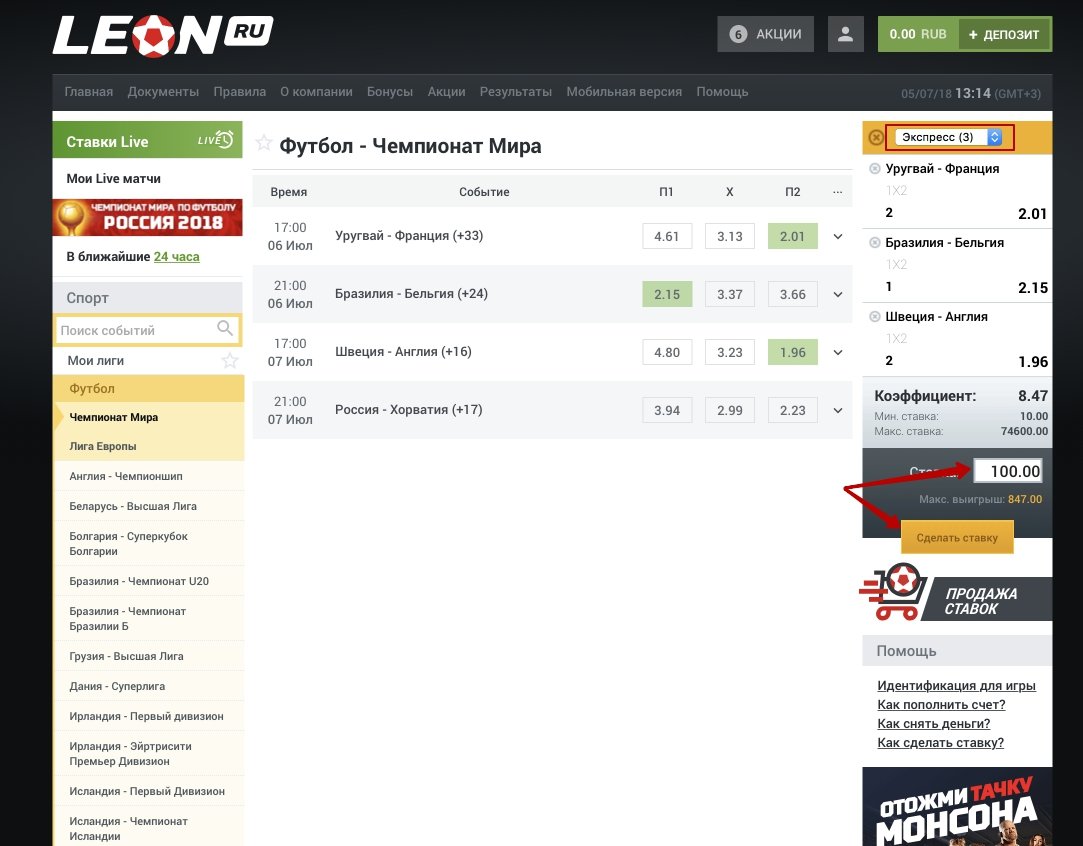Open Помощь in top navigation bar
The width and height of the screenshot is (1083, 846).
[x=722, y=92]
